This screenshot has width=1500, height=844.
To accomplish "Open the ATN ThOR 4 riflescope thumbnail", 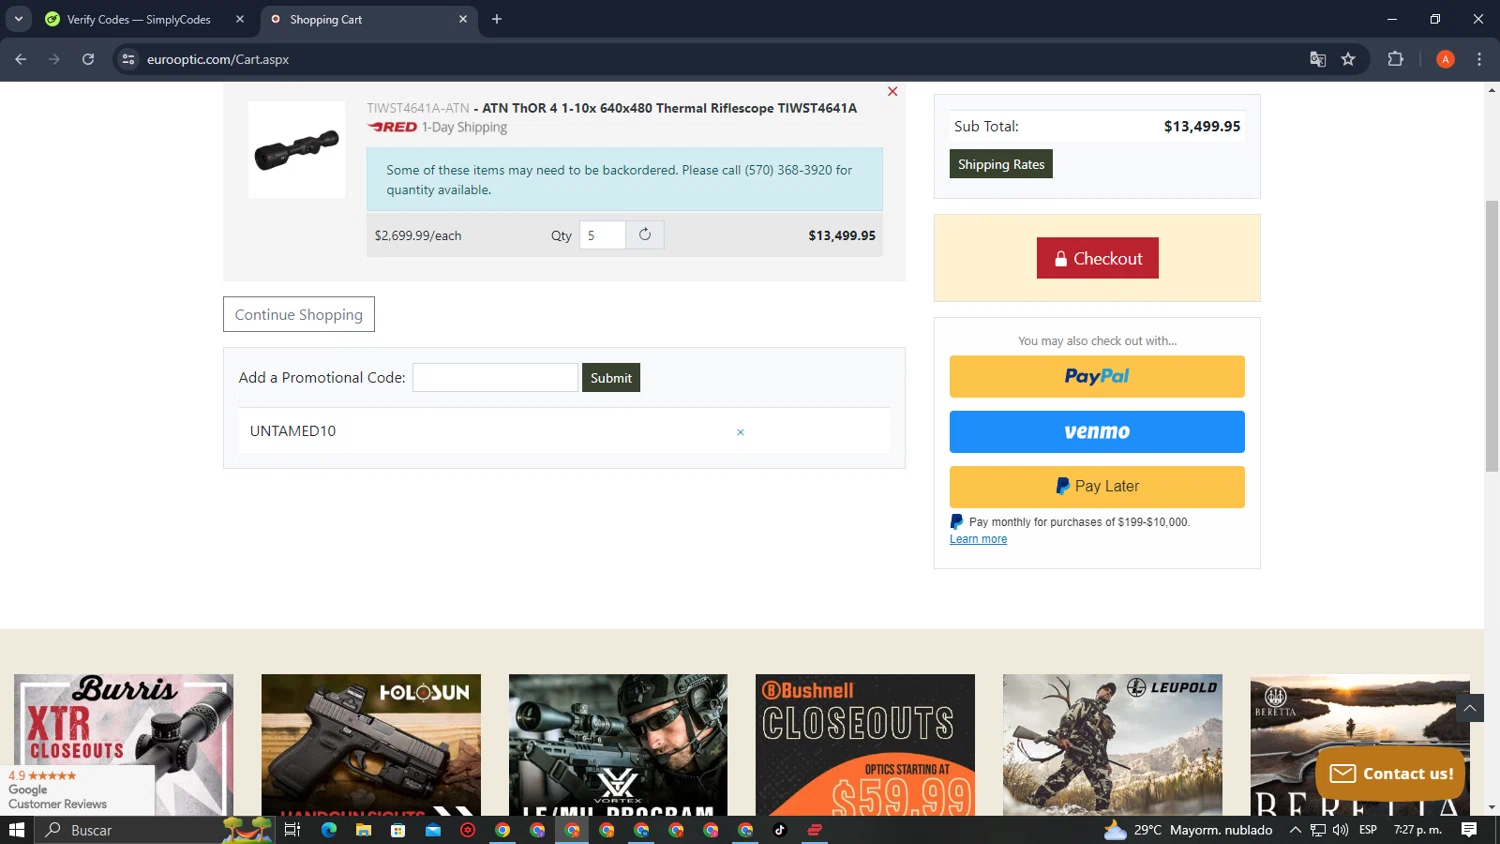I will pos(297,150).
